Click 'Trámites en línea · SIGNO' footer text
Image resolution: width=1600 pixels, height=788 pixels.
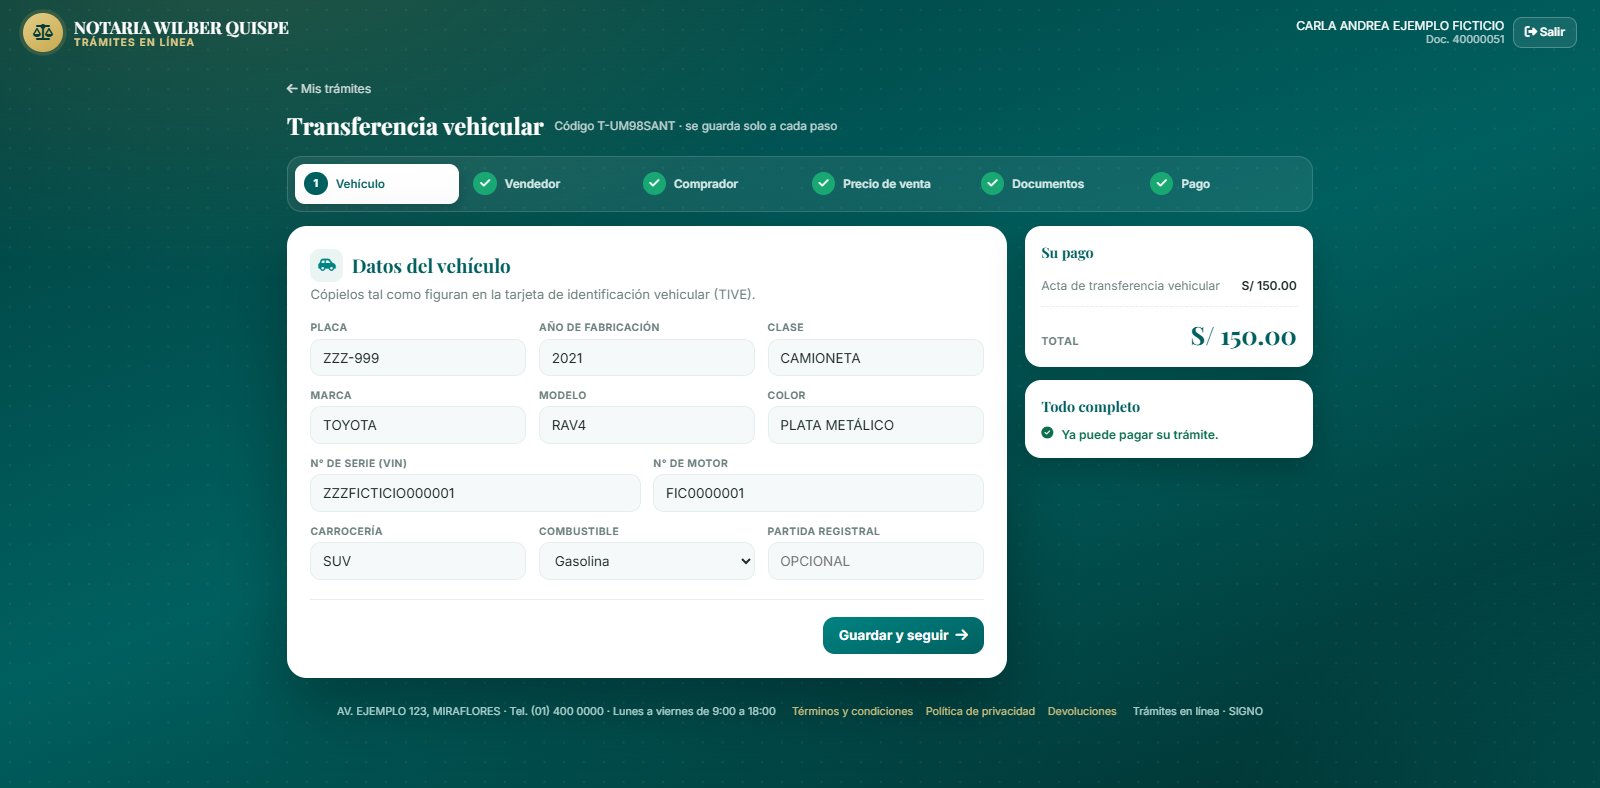coord(1198,711)
